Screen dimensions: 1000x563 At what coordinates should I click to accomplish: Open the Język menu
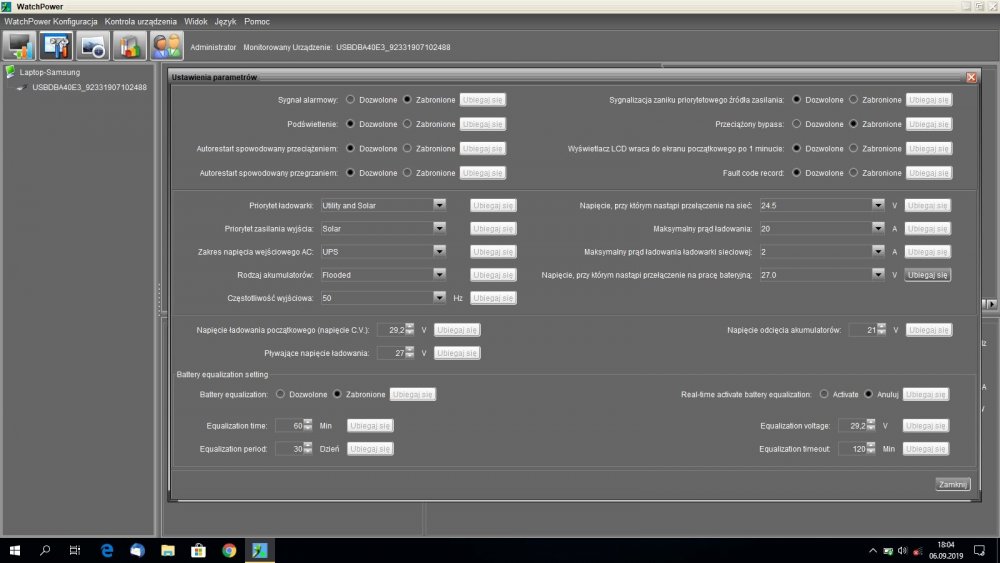[x=225, y=21]
